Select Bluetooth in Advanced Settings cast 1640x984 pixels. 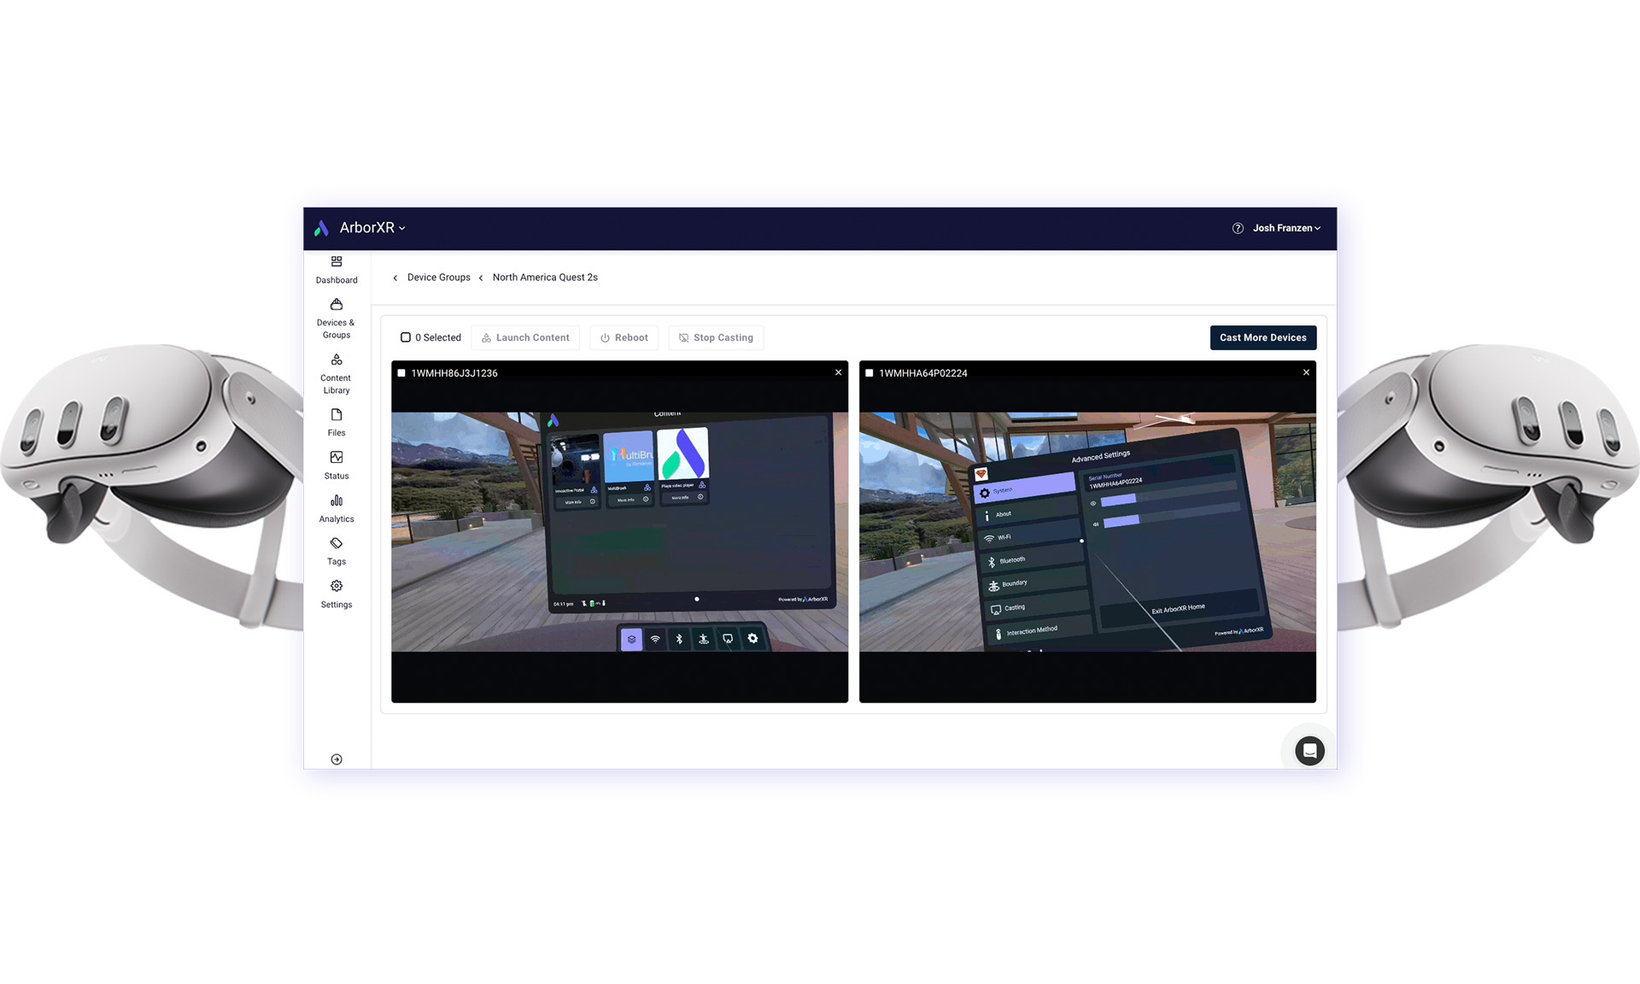1032,559
